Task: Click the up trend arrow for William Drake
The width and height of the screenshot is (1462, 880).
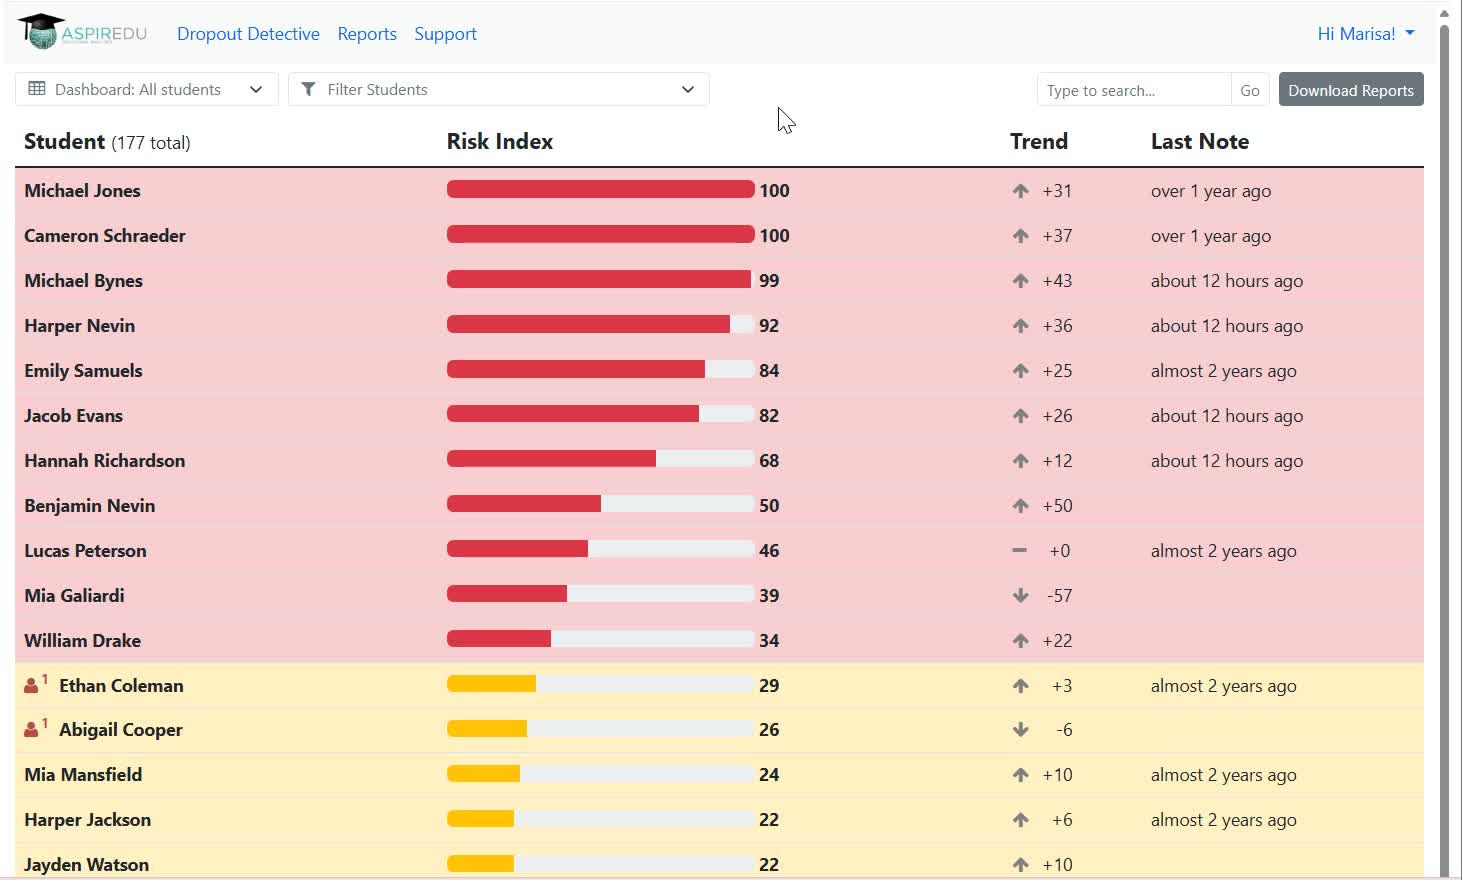Action: [1020, 640]
